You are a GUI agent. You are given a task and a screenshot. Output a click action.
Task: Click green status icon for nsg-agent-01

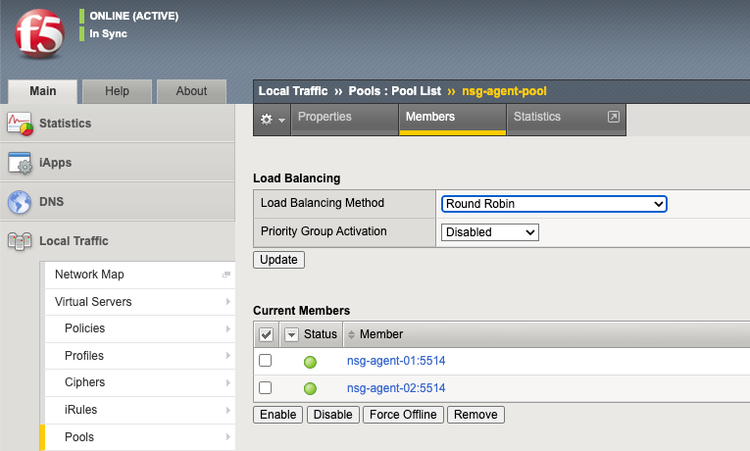click(x=310, y=361)
